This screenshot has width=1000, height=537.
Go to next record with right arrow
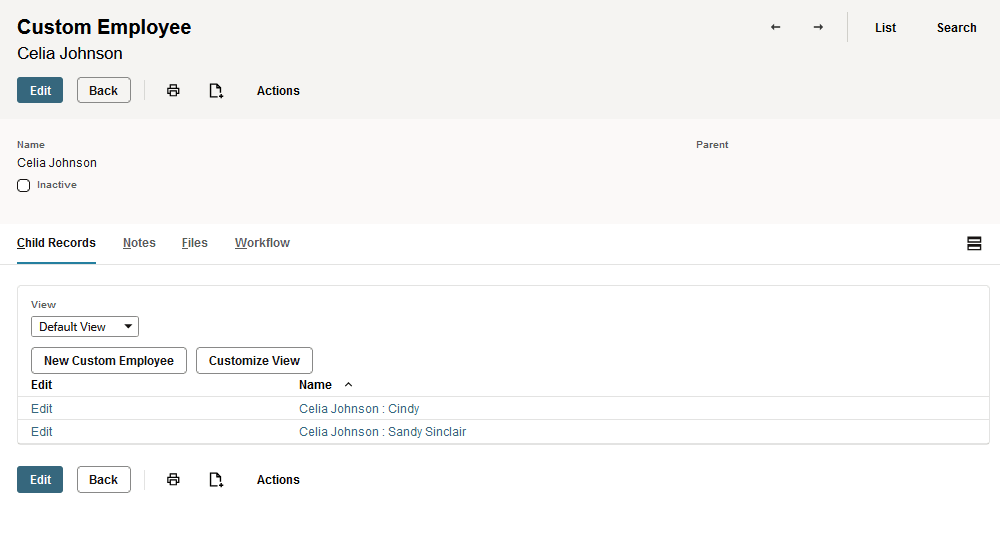click(x=818, y=27)
